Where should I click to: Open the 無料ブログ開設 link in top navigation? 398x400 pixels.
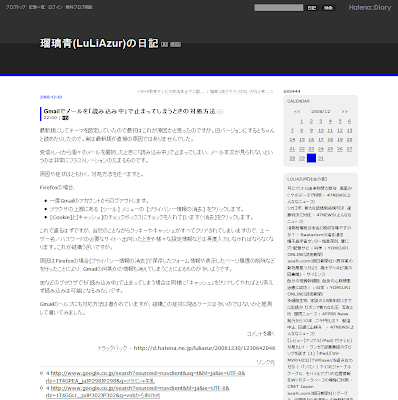(x=79, y=7)
